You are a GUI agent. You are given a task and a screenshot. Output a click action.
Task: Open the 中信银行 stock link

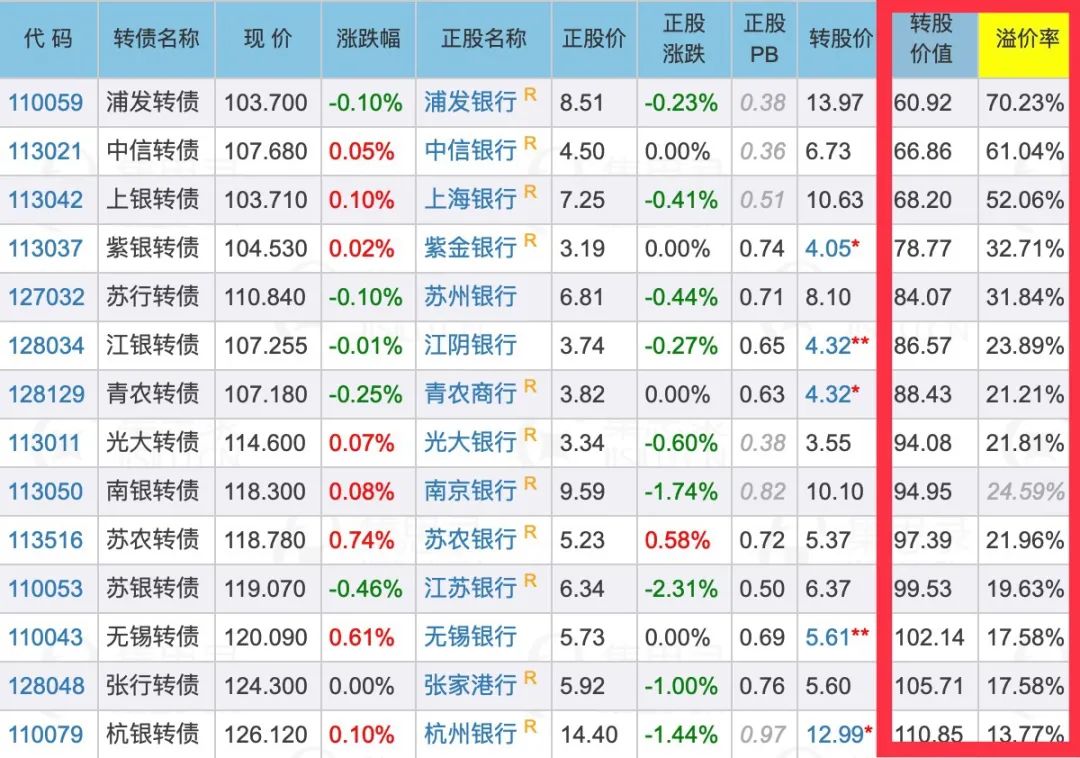[x=470, y=151]
